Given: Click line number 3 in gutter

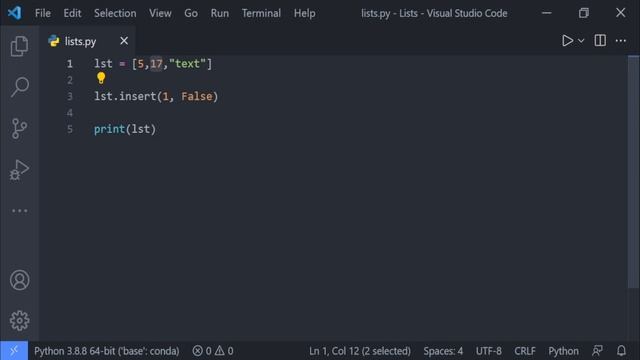Looking at the screenshot, I should tap(70, 96).
